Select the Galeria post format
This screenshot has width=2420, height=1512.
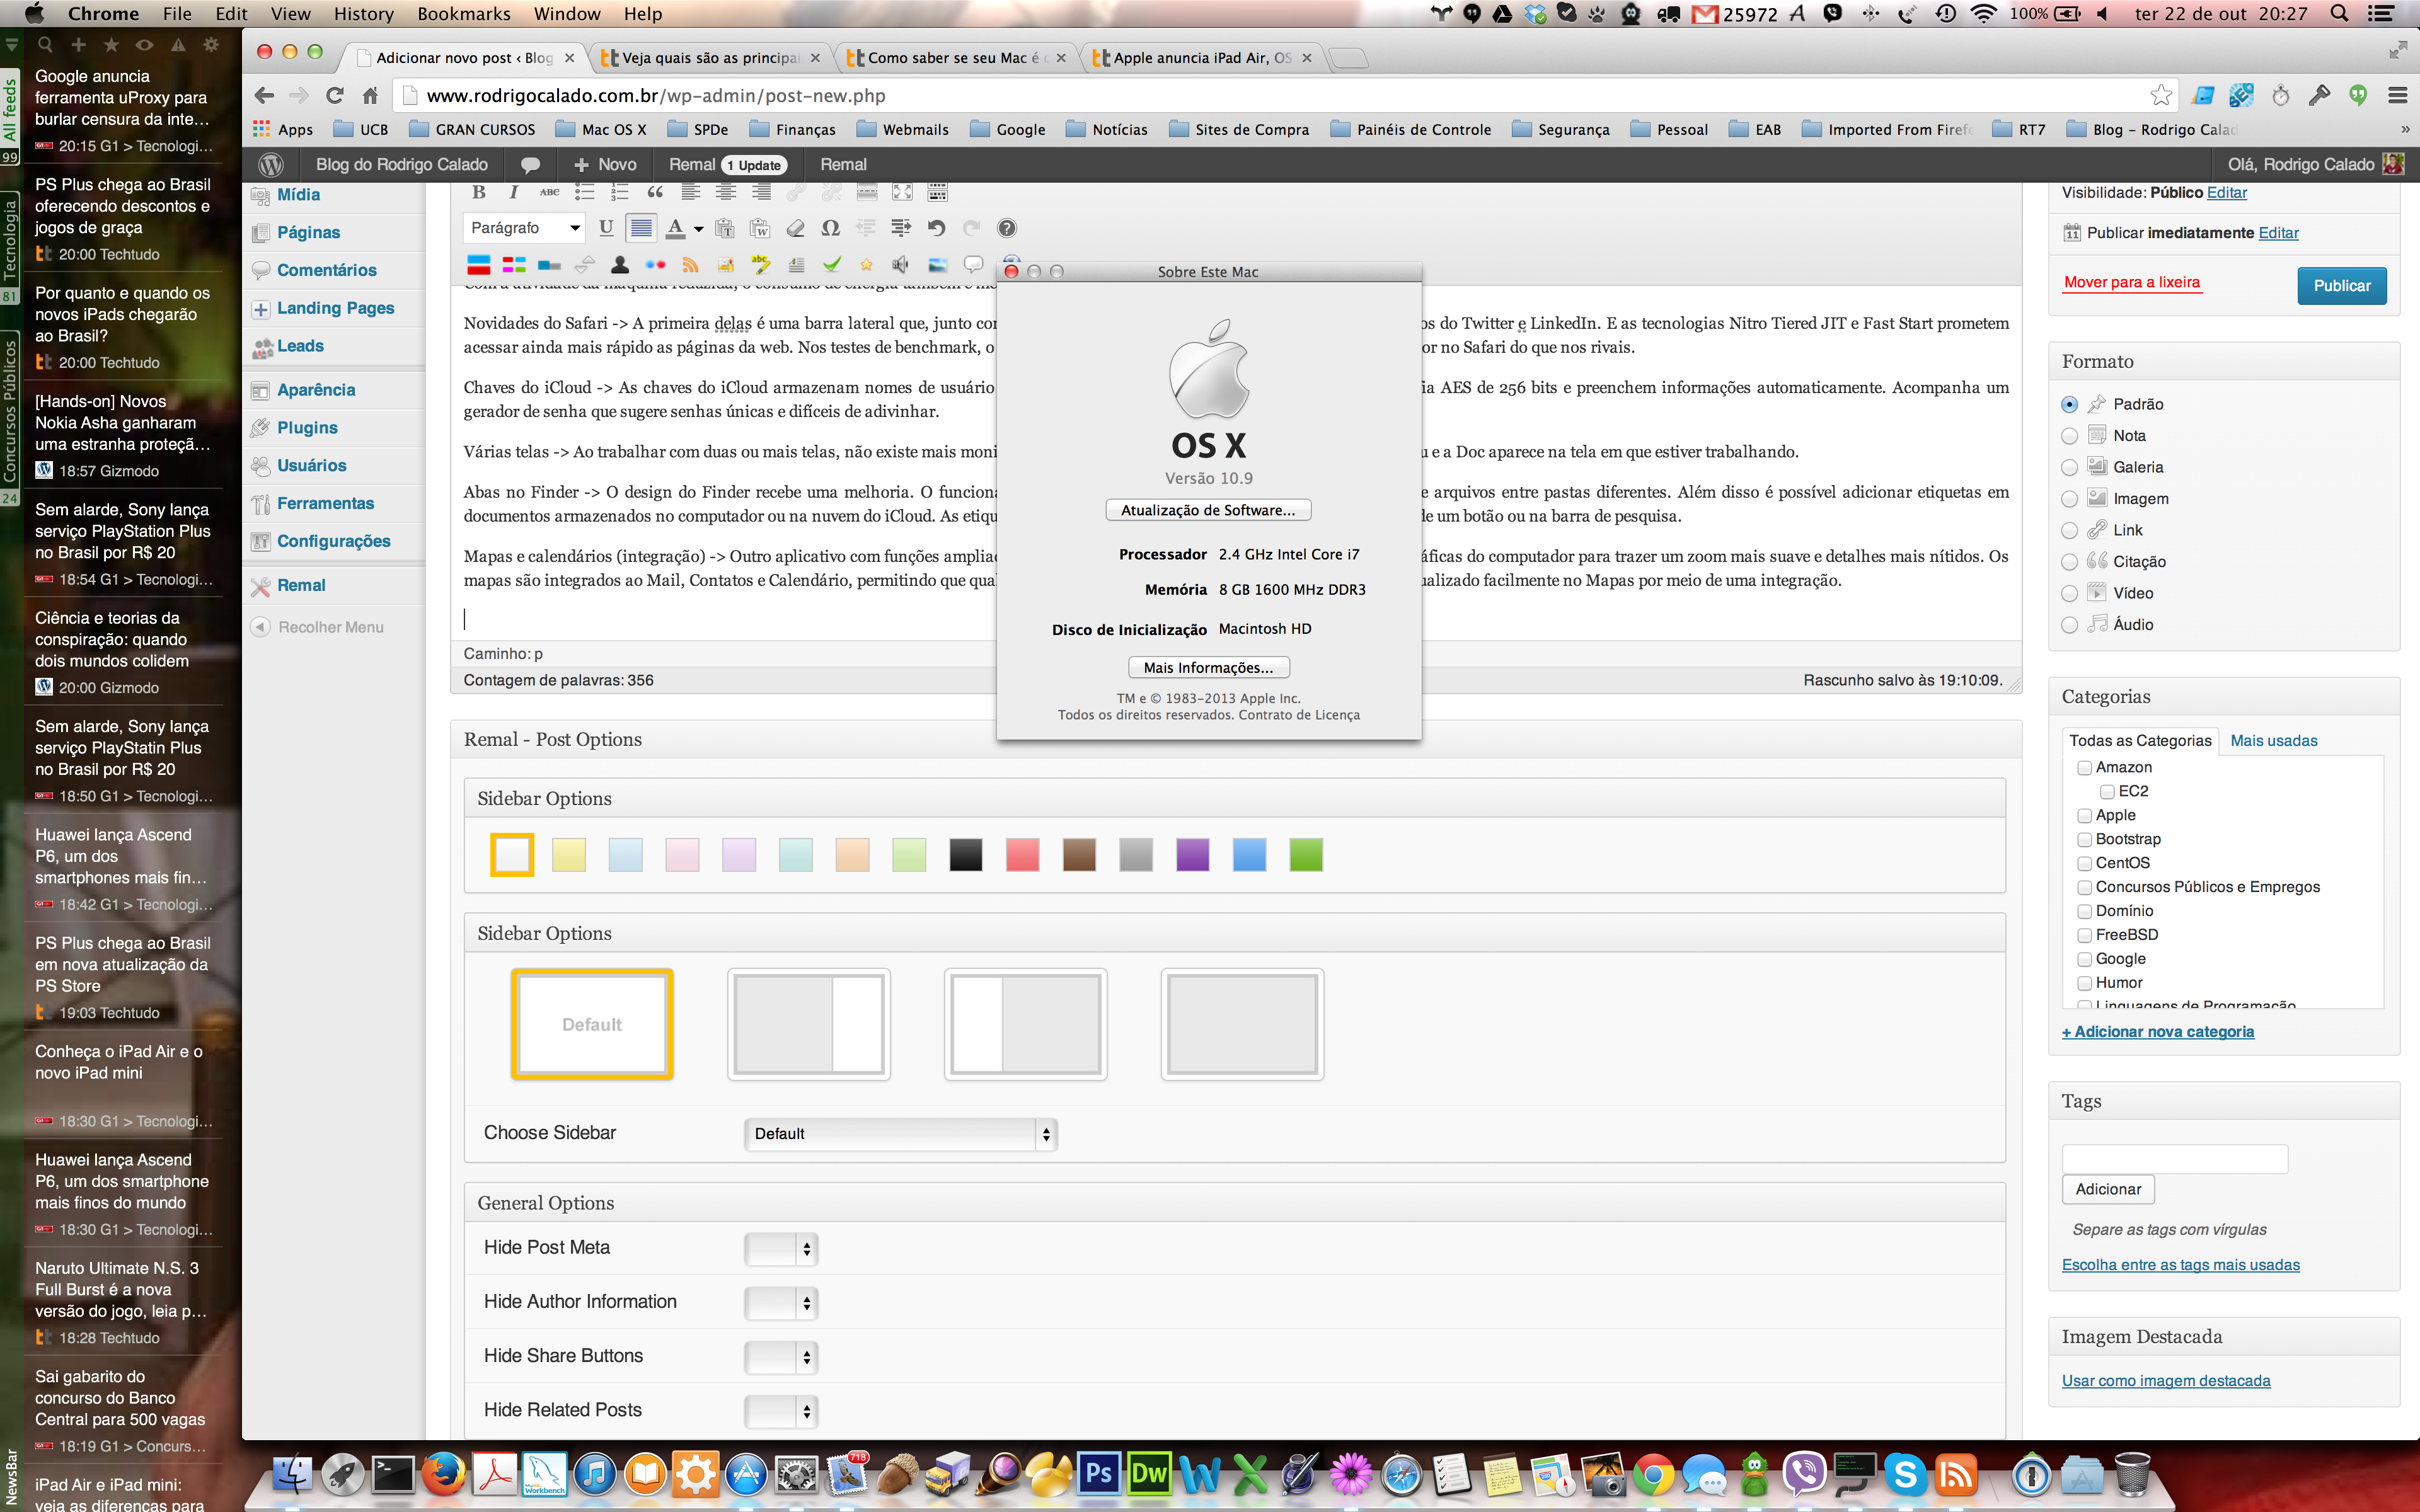2070,468
